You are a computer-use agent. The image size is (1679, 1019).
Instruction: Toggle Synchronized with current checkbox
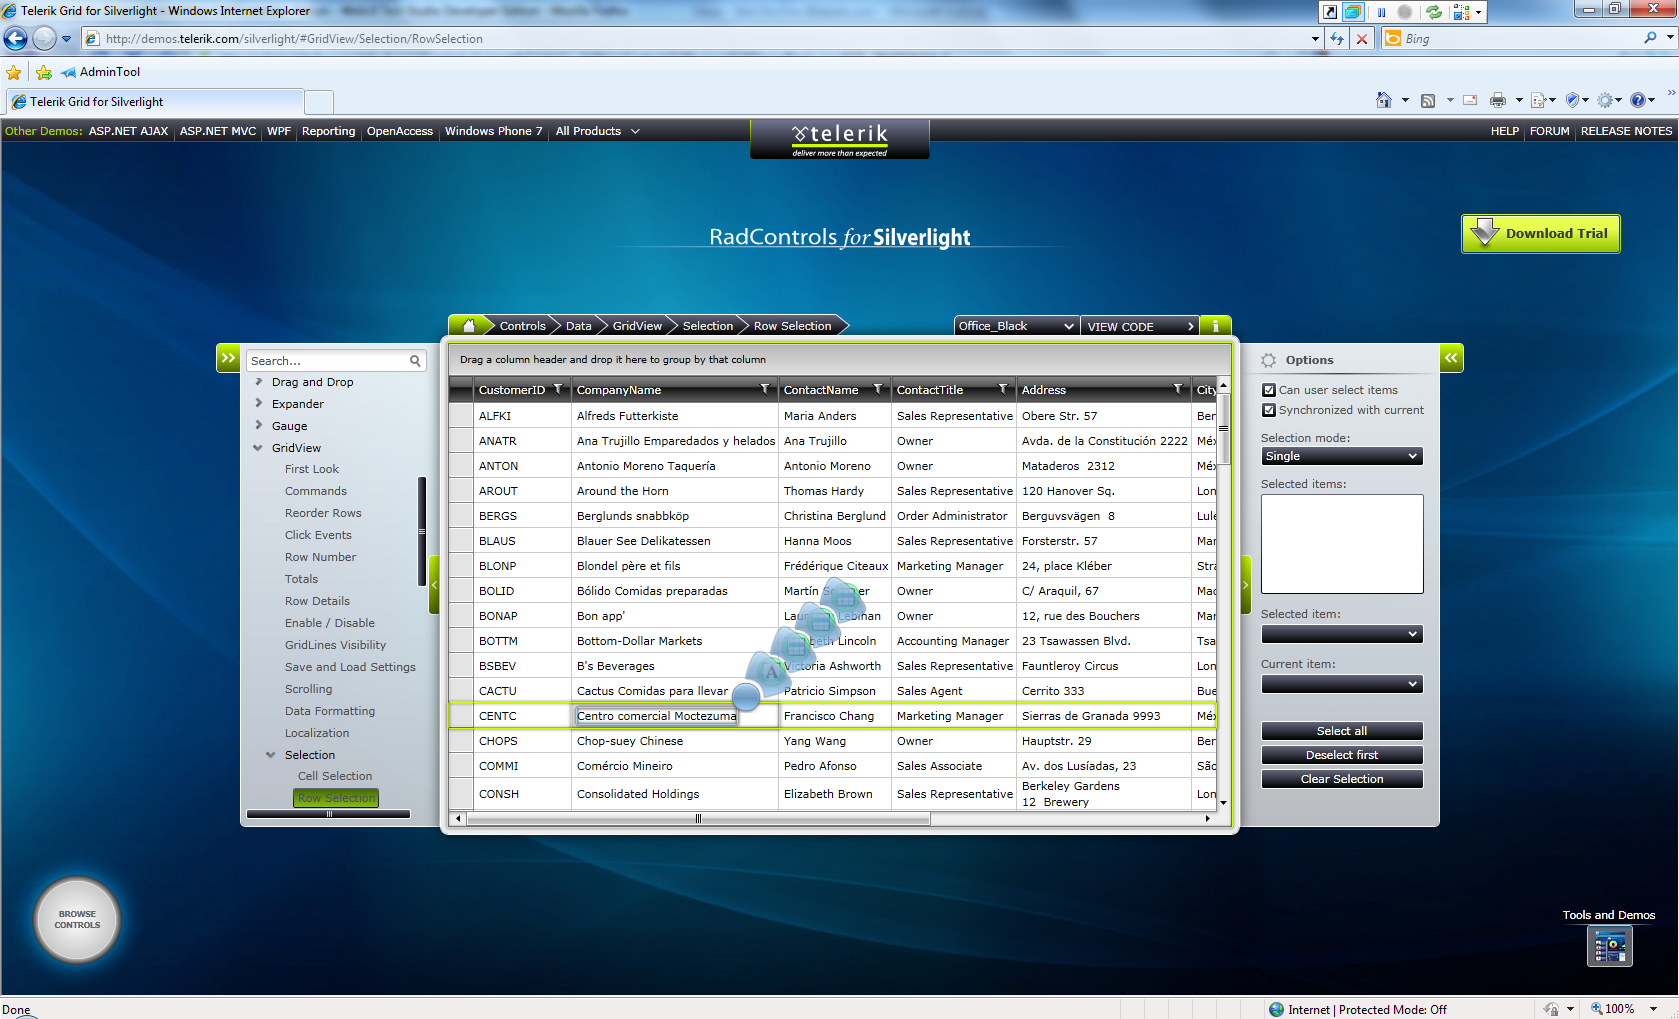pos(1269,410)
